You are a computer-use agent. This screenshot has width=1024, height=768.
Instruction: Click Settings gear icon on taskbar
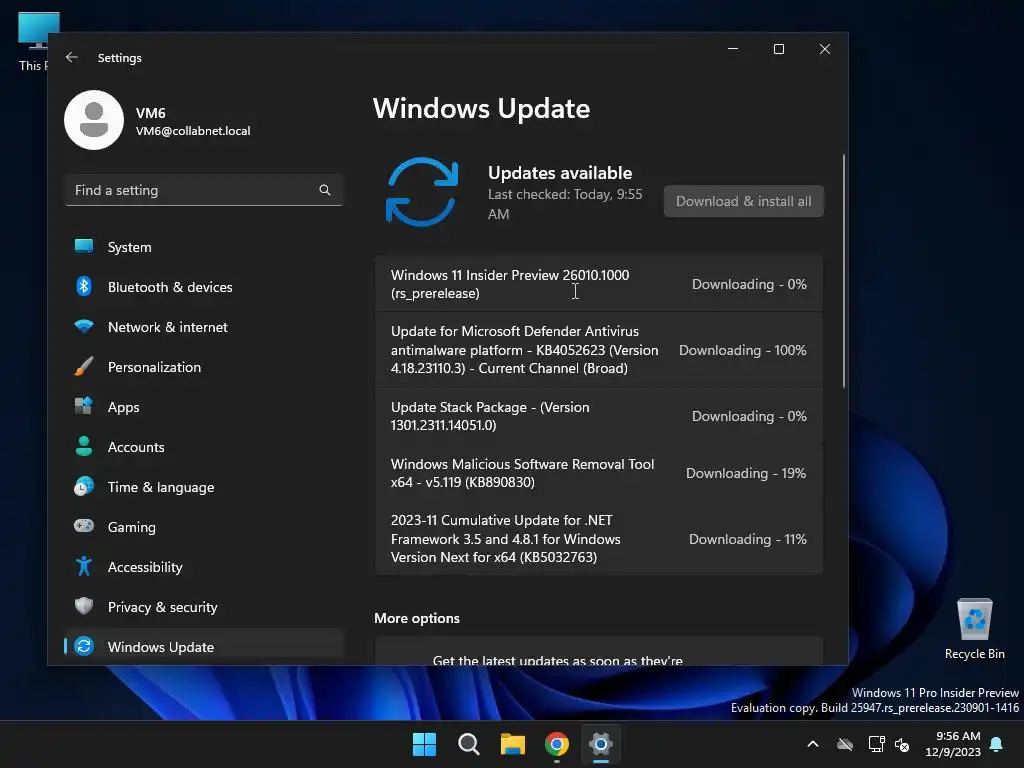[x=601, y=744]
